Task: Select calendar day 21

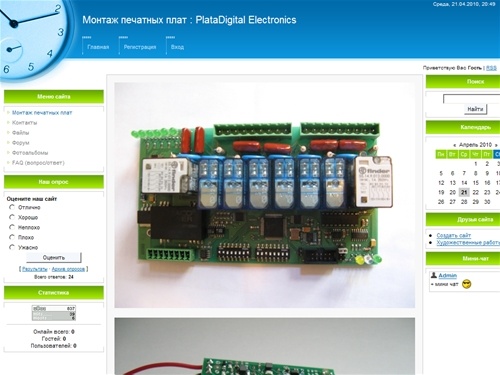Action: (464, 192)
